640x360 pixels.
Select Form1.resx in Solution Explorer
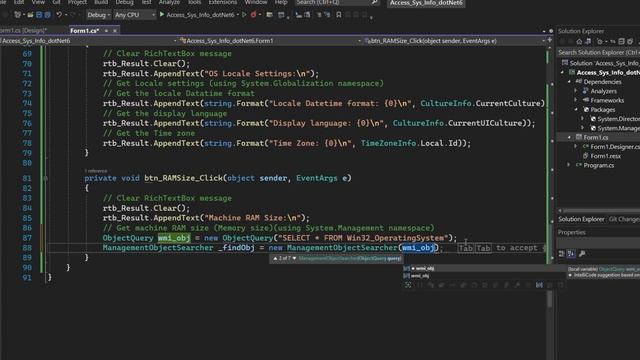[x=605, y=156]
